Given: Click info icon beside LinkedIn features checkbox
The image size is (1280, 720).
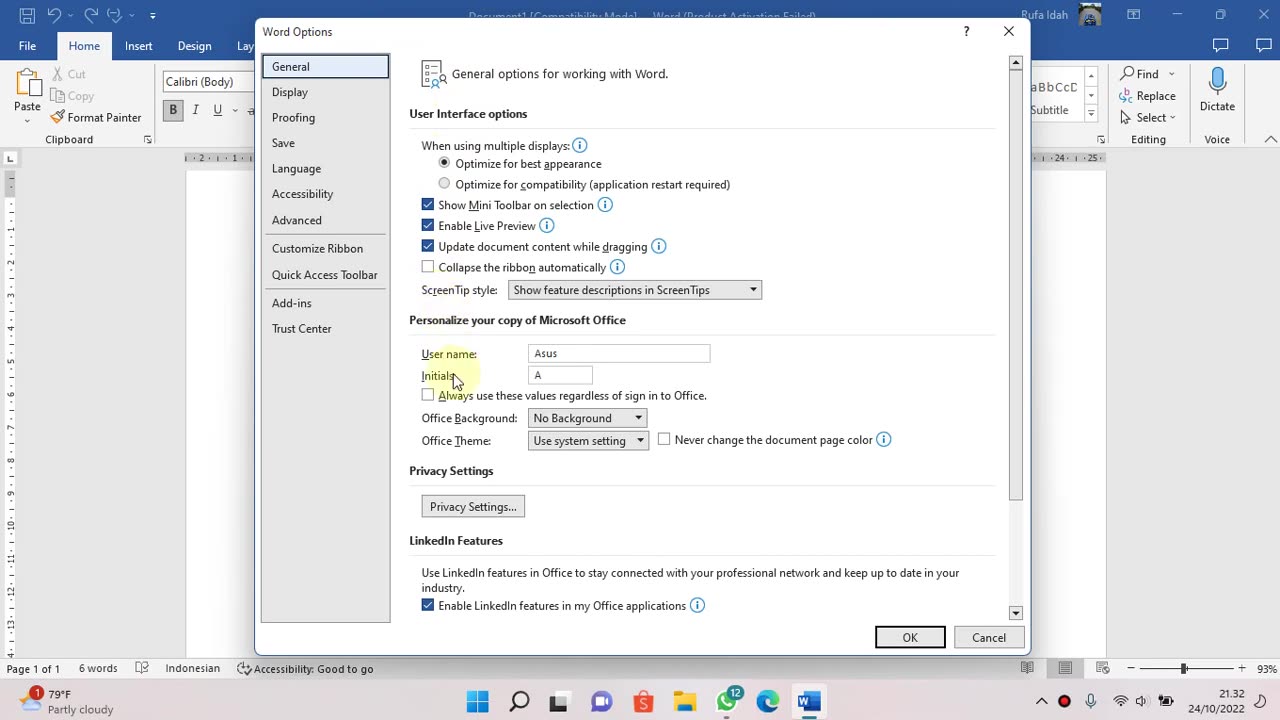Looking at the screenshot, I should 697,606.
